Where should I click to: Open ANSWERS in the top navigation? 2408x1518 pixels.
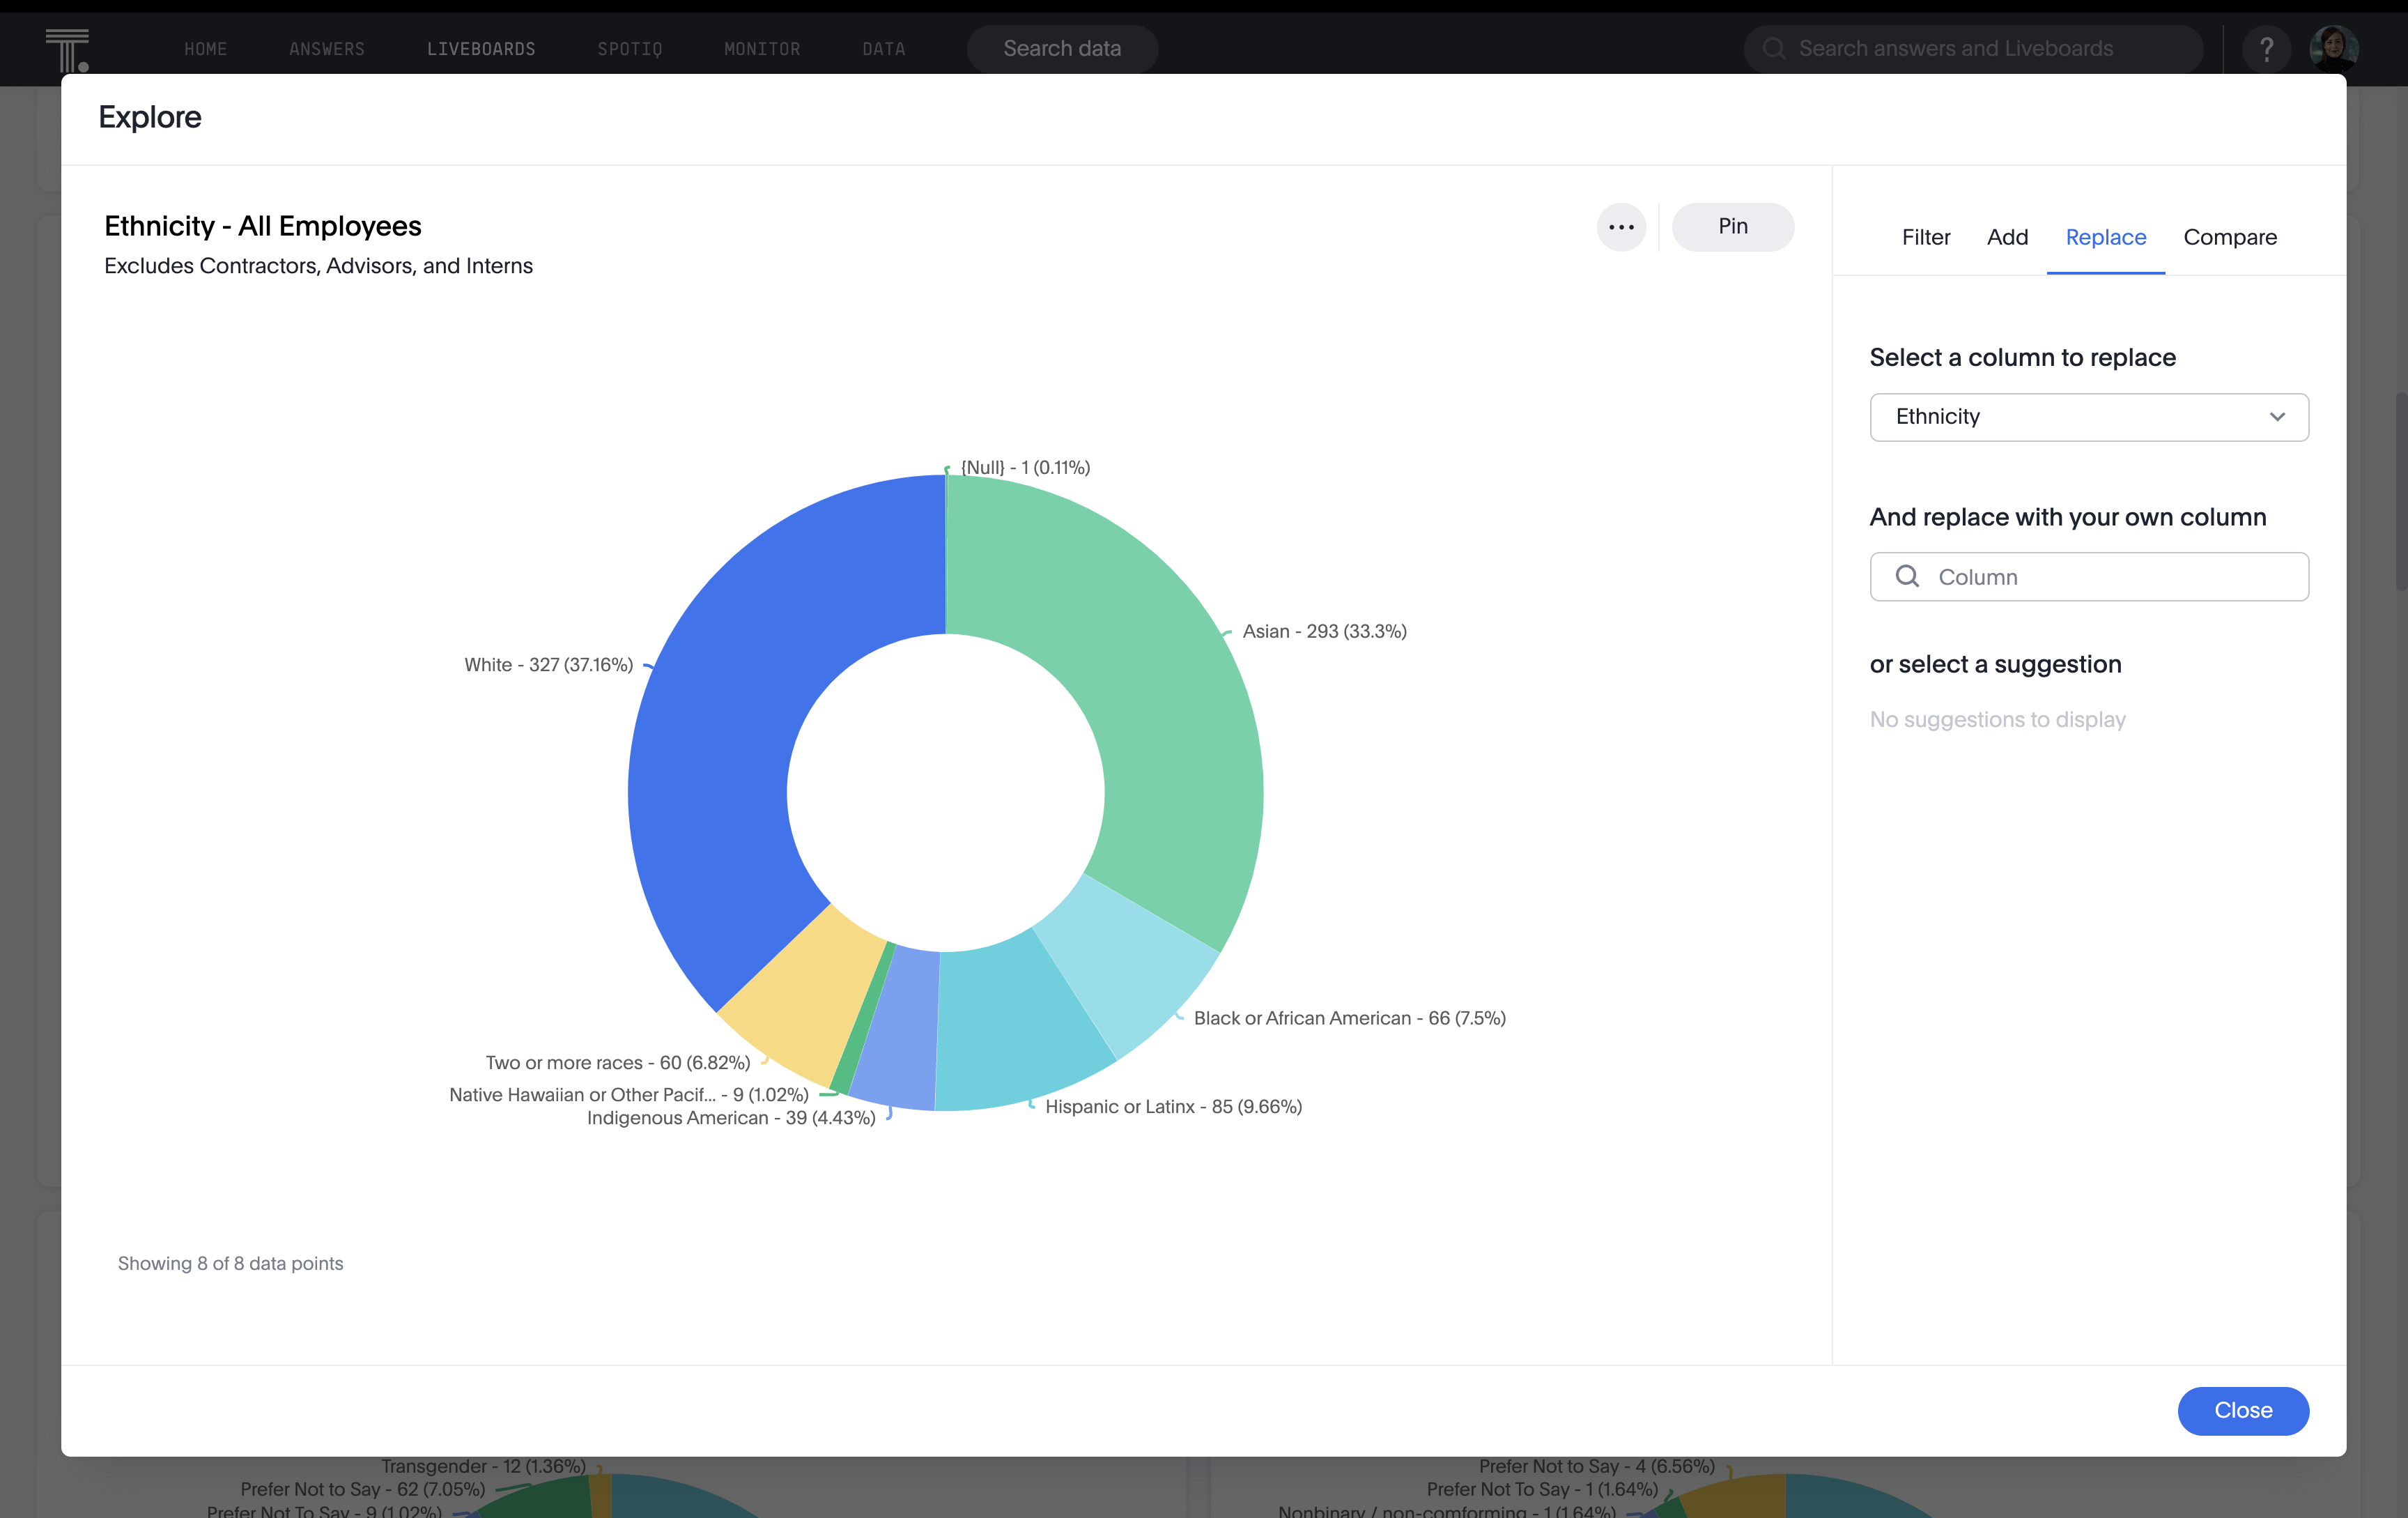326,49
